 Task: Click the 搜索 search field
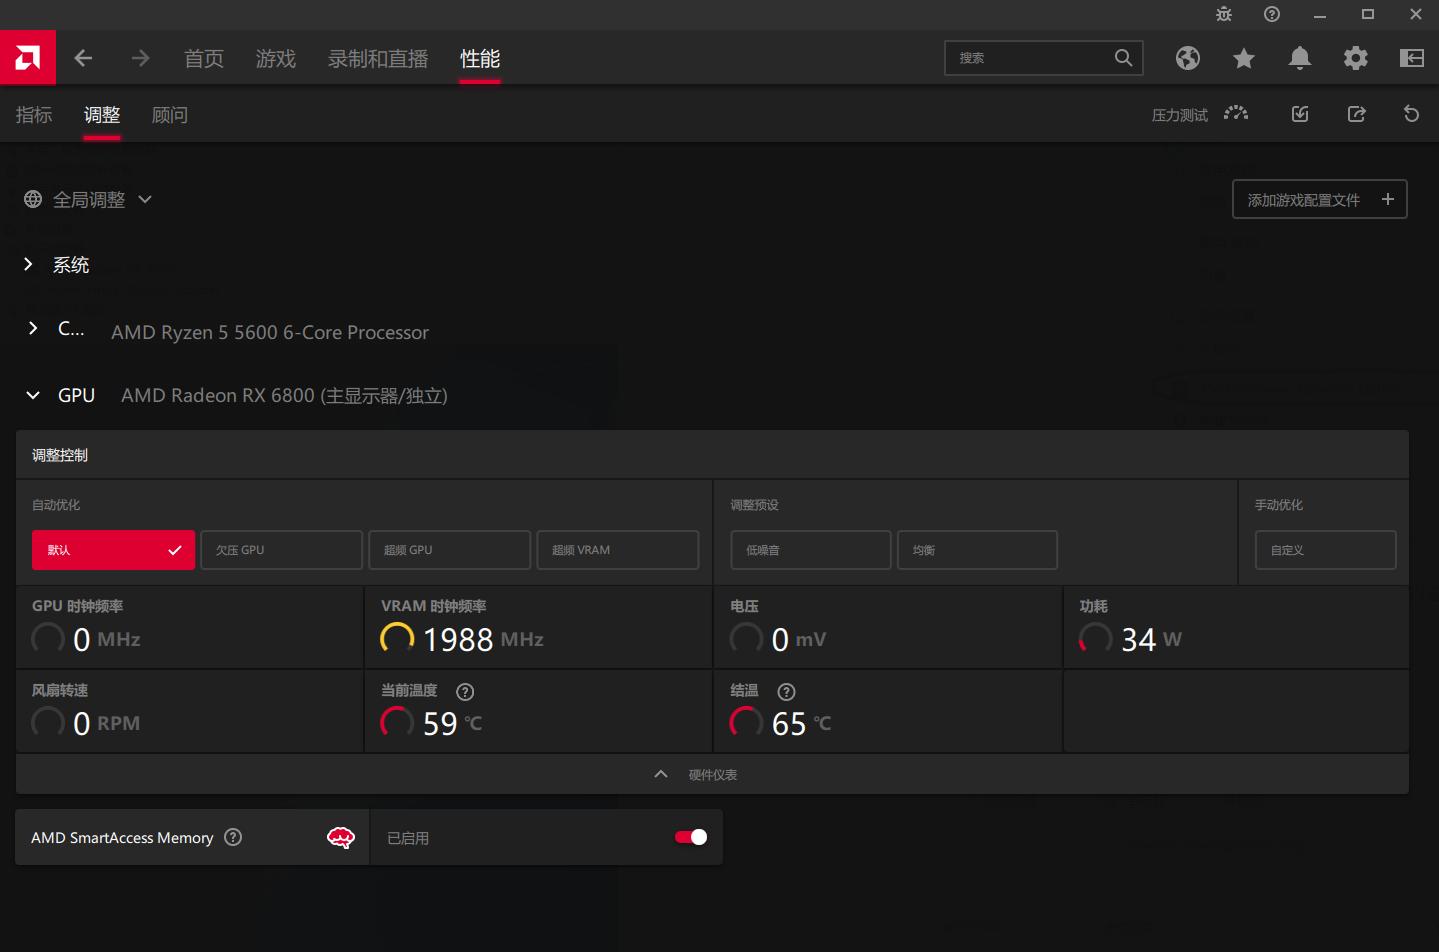tap(1030, 58)
